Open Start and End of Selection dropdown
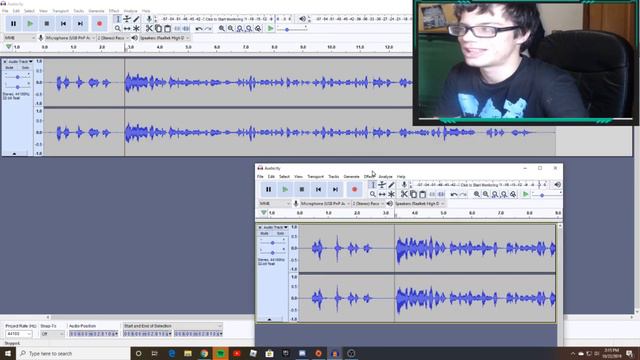Image resolution: width=640 pixels, height=360 pixels. point(173,326)
